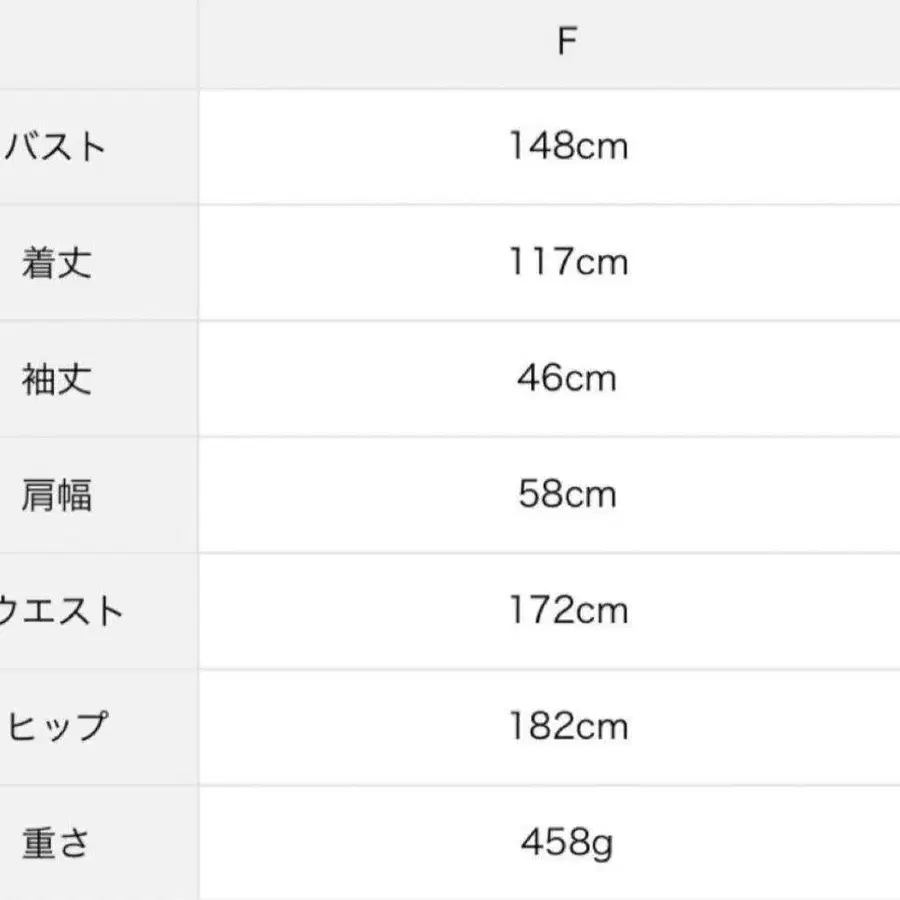Click the divider line below the F header
This screenshot has height=900, width=900.
[567, 88]
